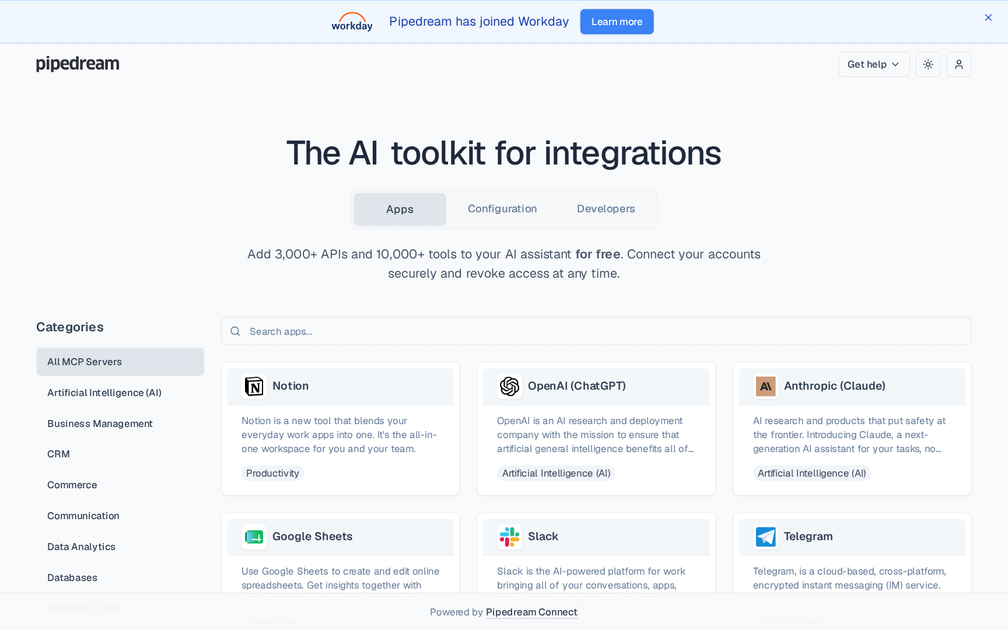Click the Anthropic (Claude) logo icon
Screen dimensions: 1008x630
click(x=765, y=386)
